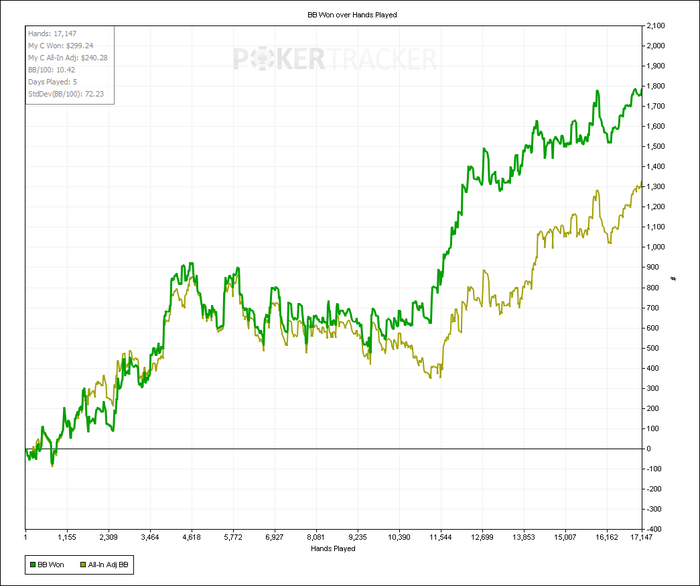
Task: Click y-axis tick label 1,900
Action: tap(656, 66)
